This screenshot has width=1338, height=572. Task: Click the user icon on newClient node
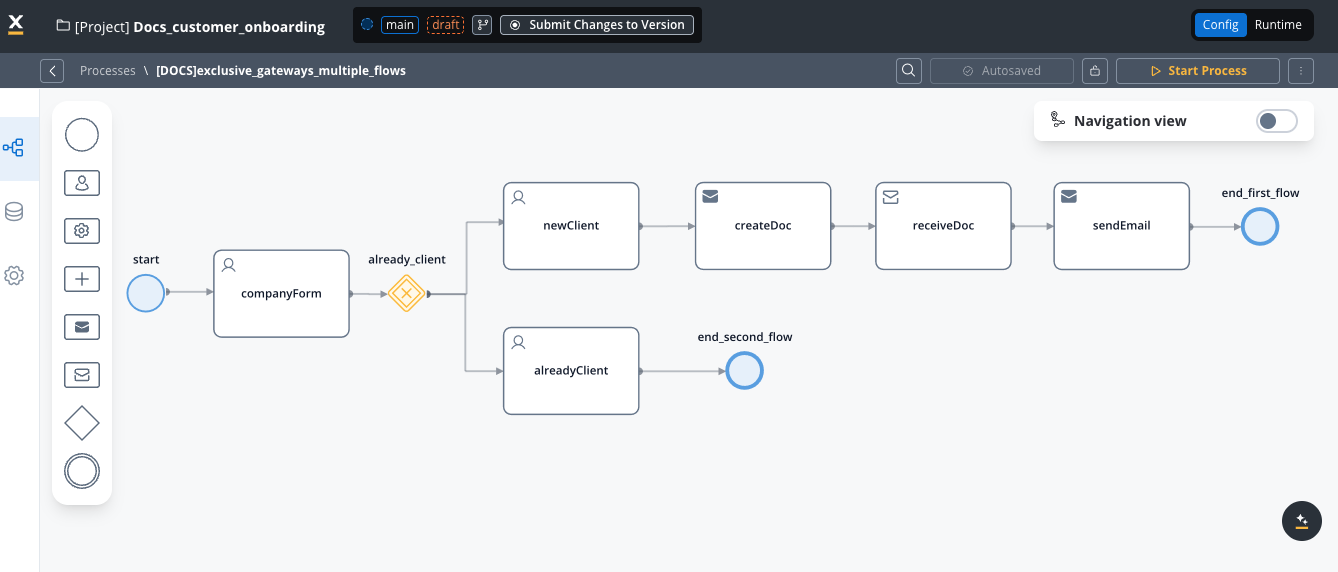(519, 198)
